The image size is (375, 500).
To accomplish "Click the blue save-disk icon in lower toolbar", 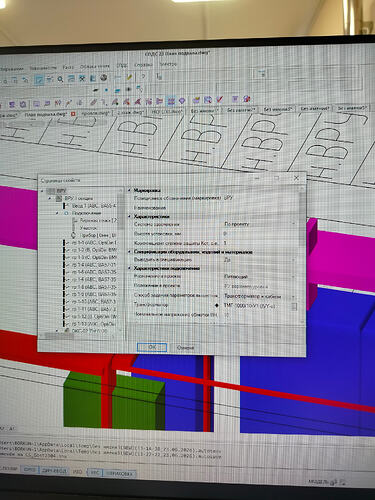I will pos(208,99).
